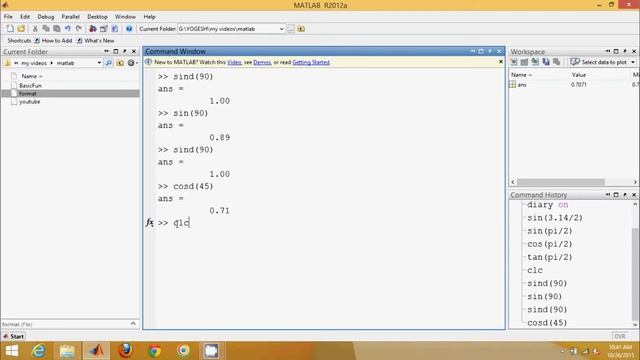Undock the Command Window panel
Image resolution: width=640 pixels, height=360 pixels.
490,51
